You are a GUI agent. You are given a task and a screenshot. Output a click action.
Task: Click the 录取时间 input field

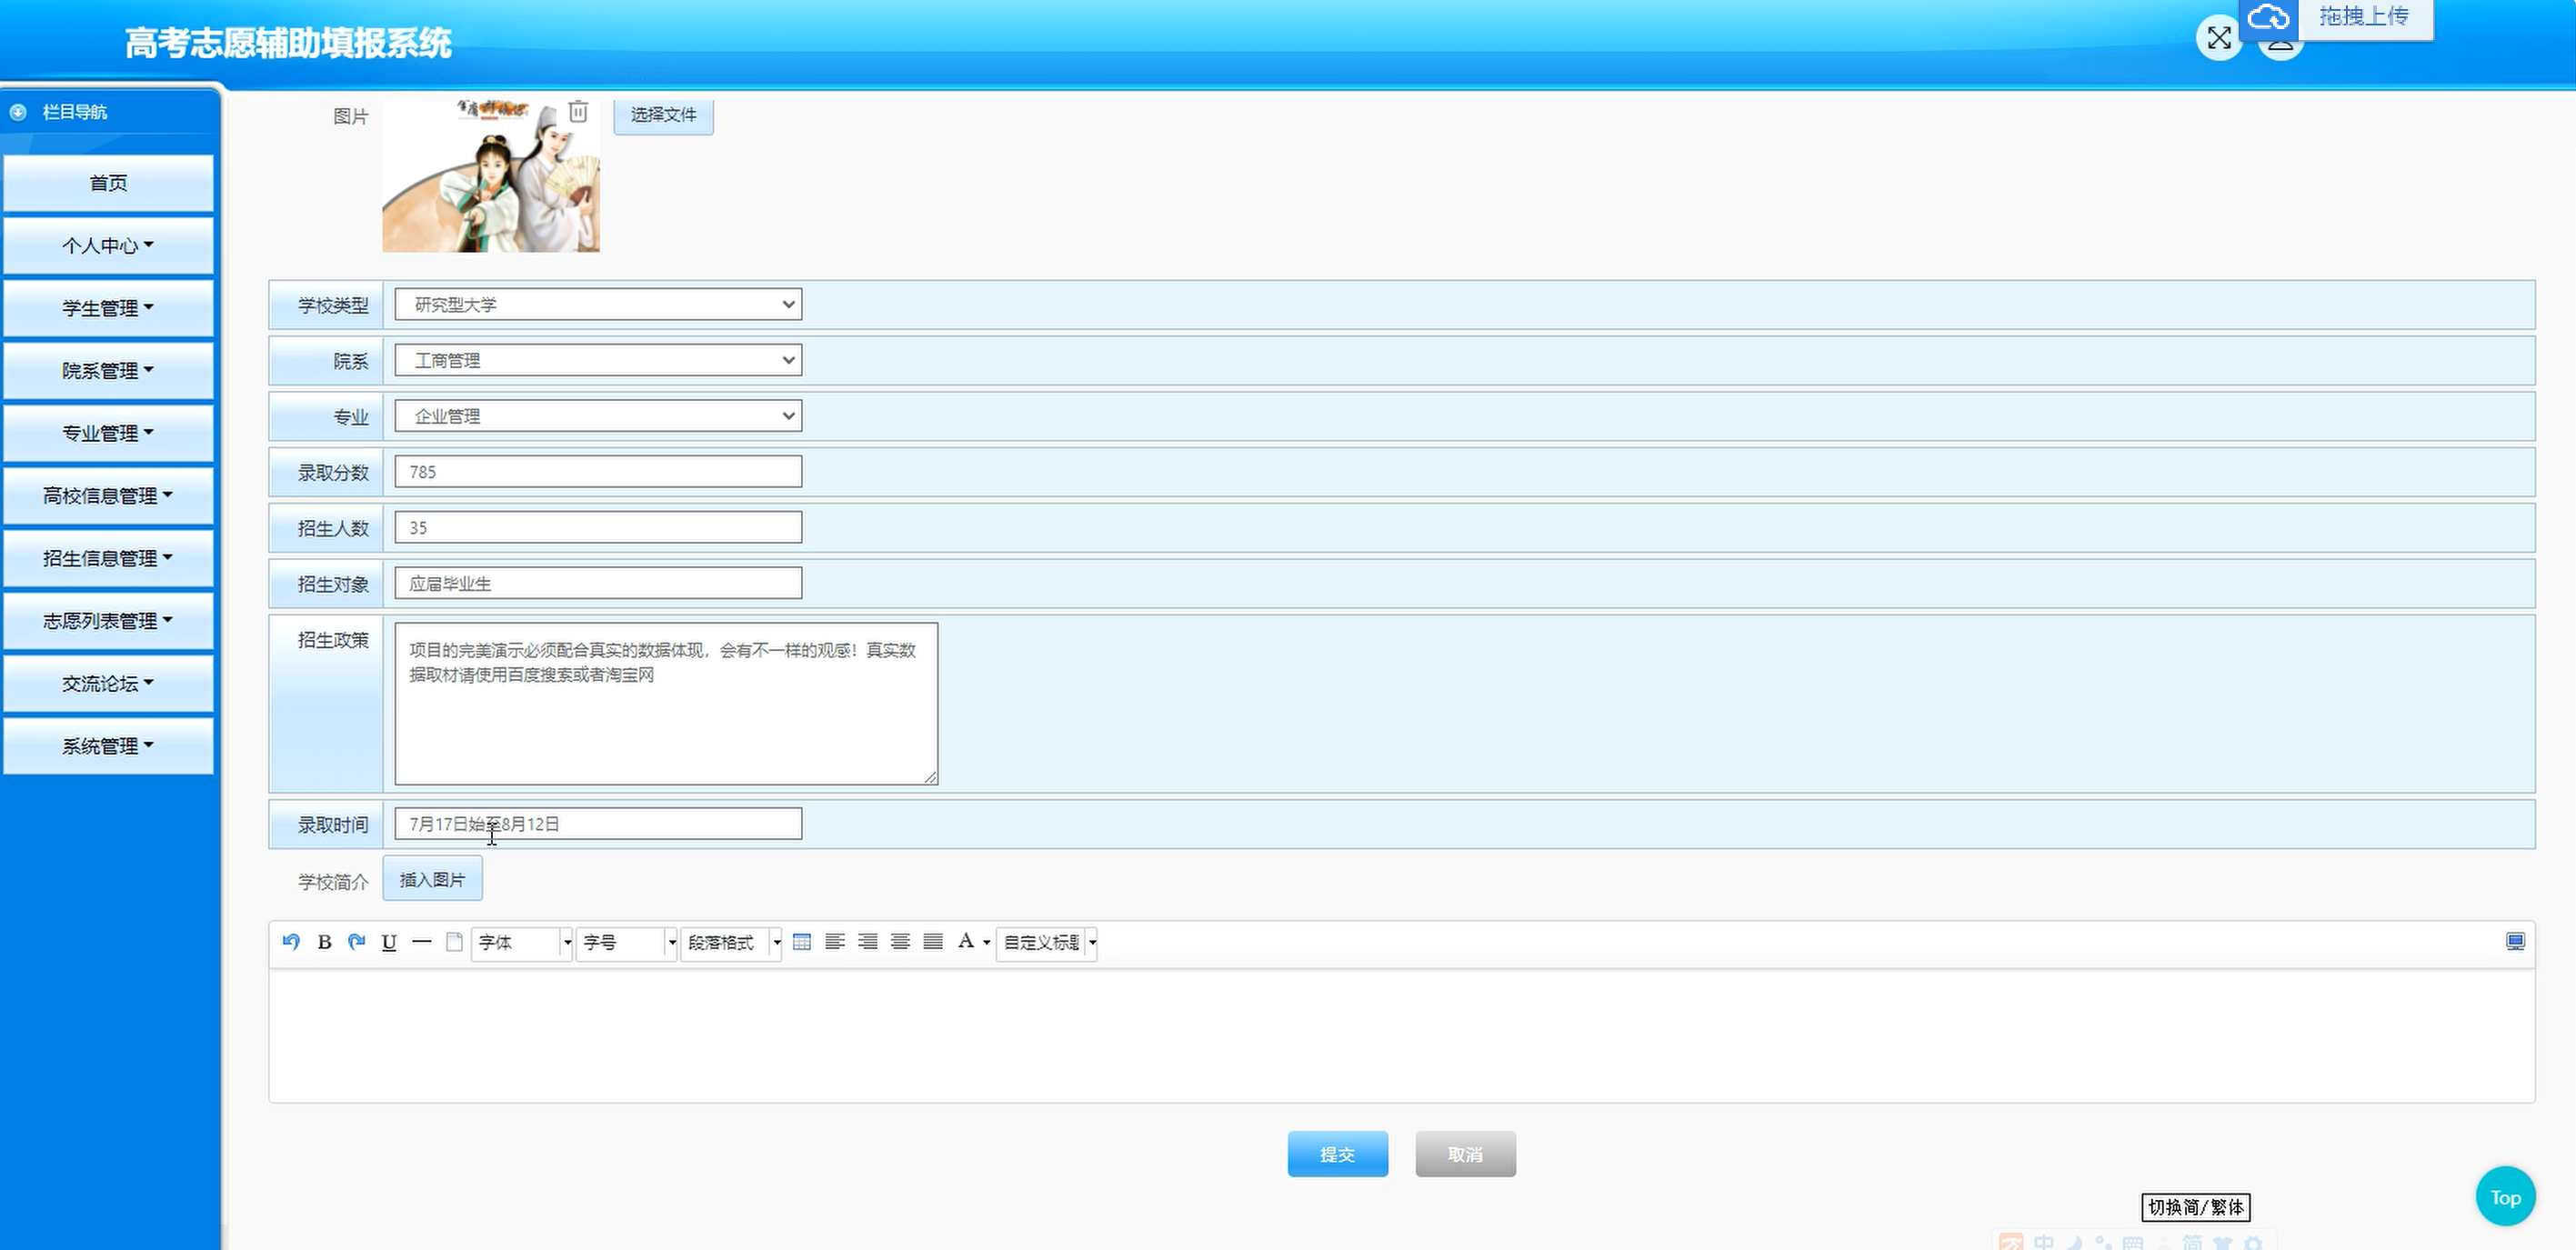click(x=598, y=824)
